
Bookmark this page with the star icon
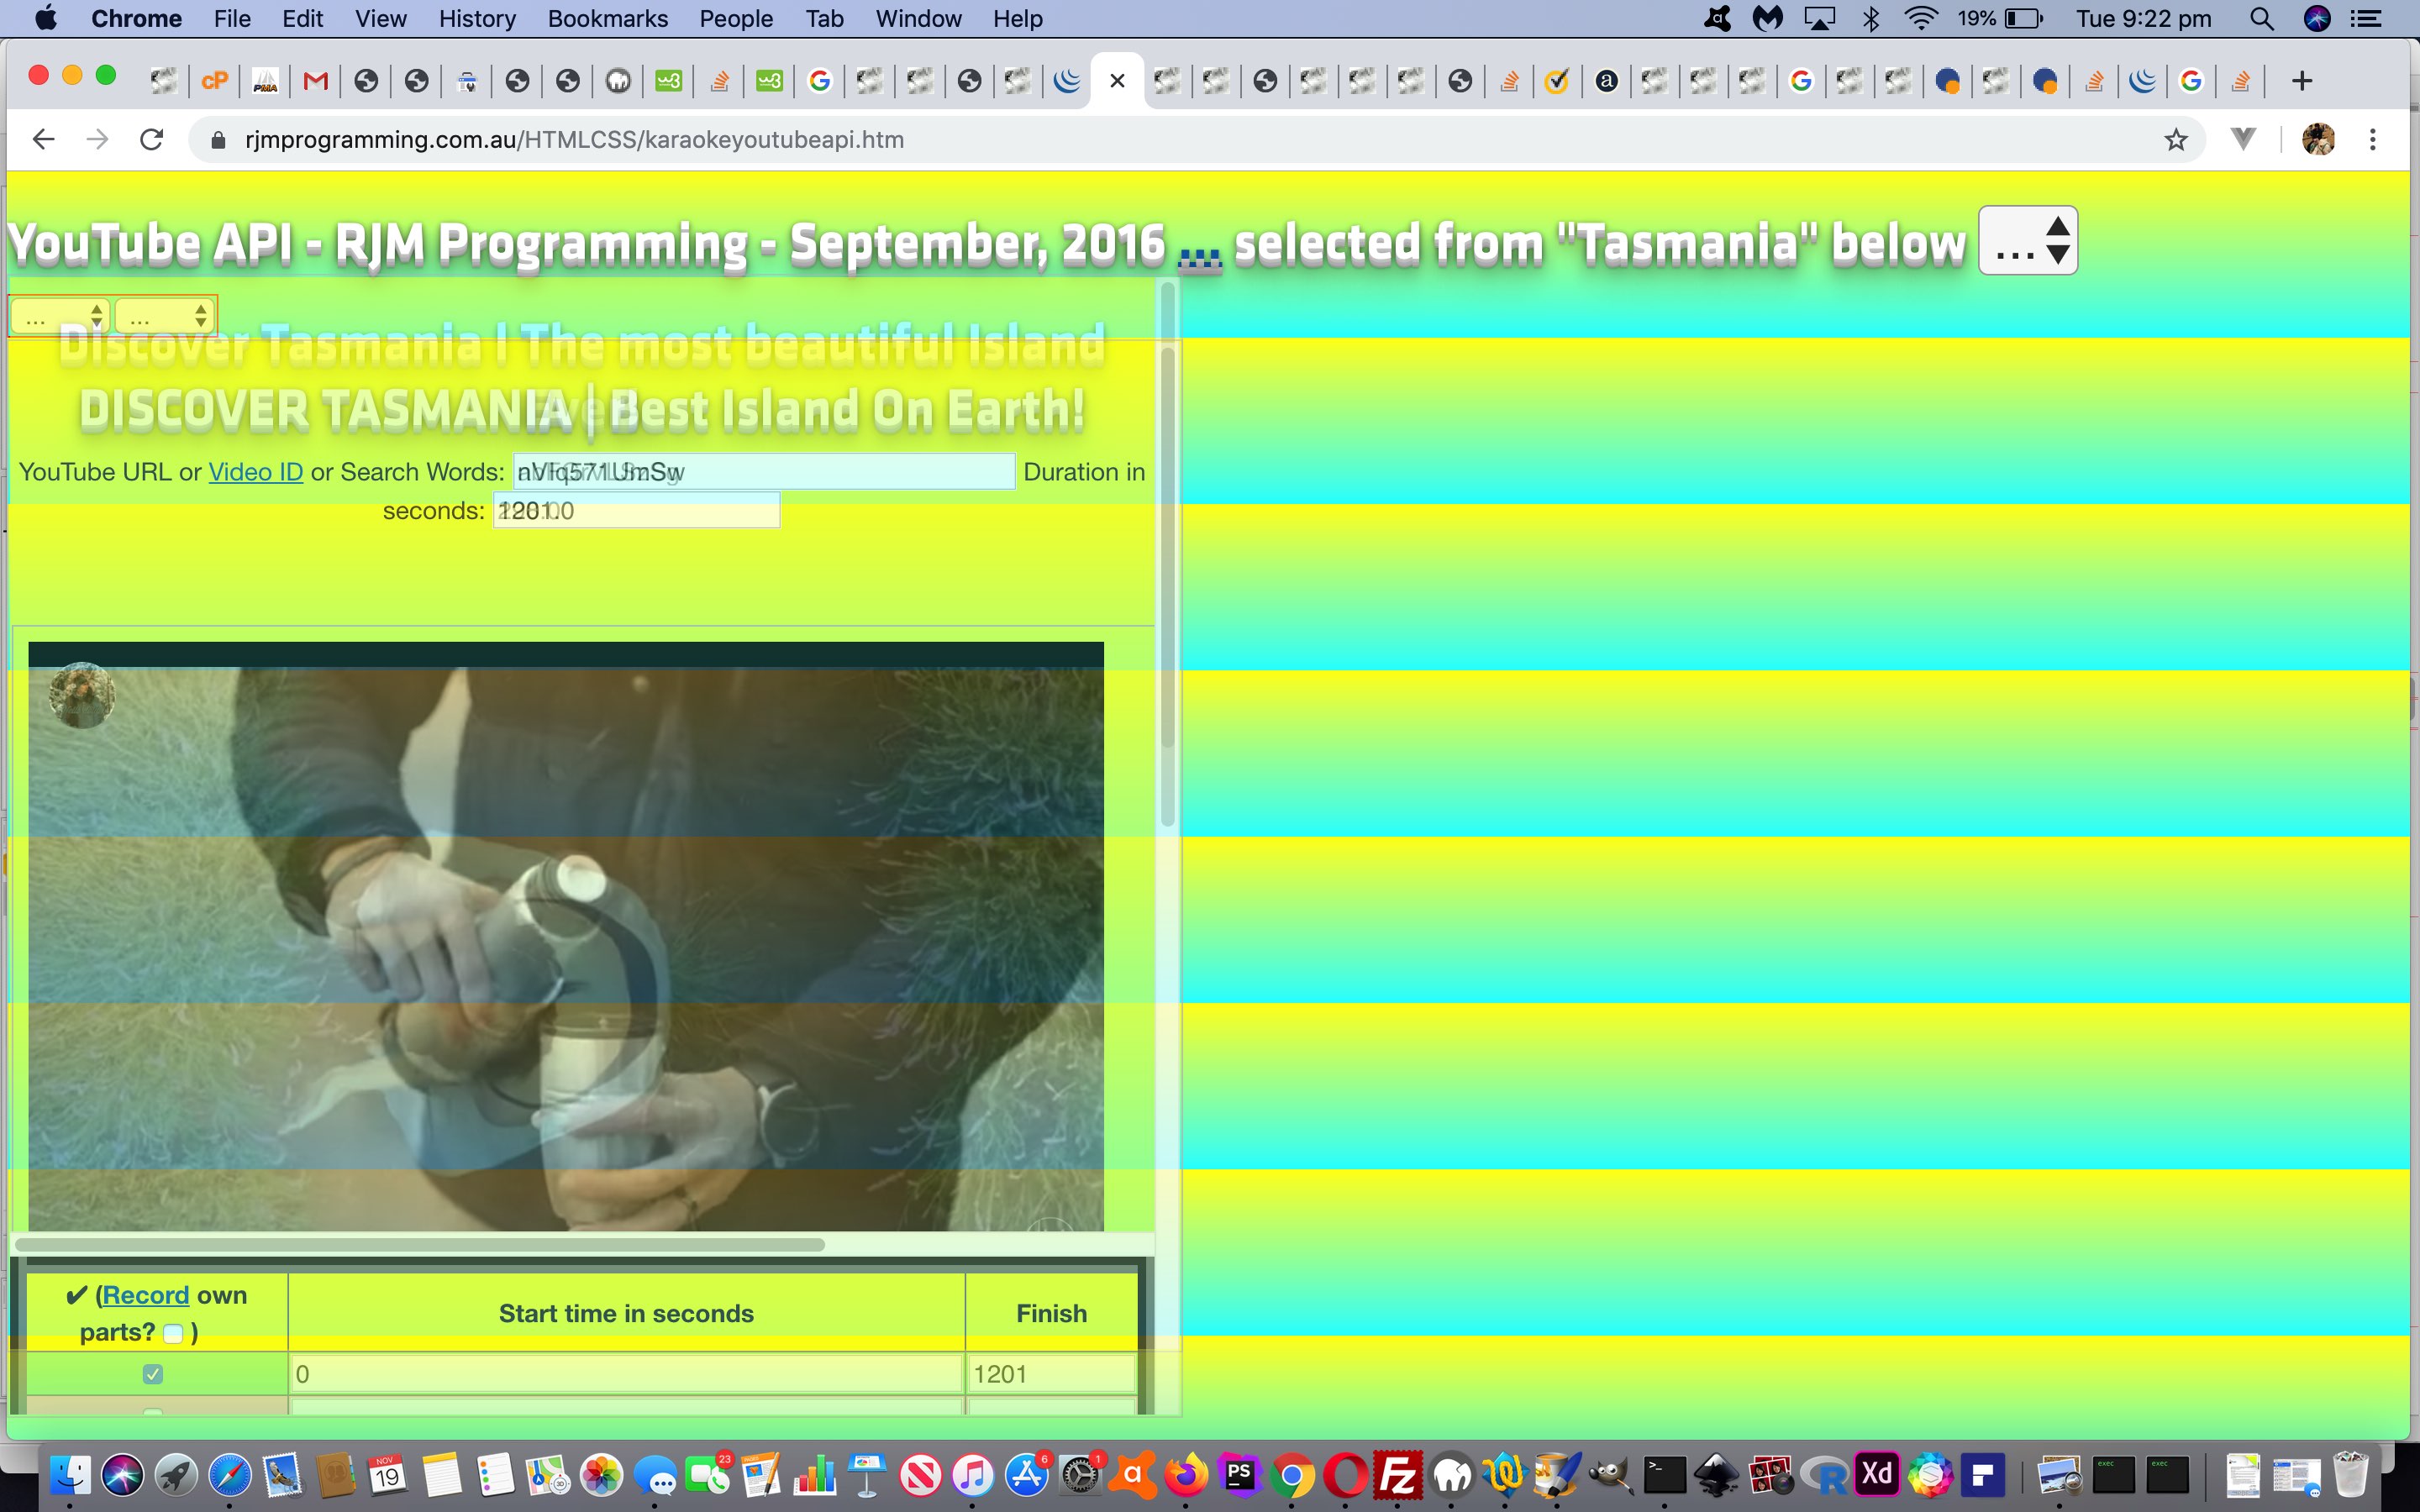[2176, 140]
